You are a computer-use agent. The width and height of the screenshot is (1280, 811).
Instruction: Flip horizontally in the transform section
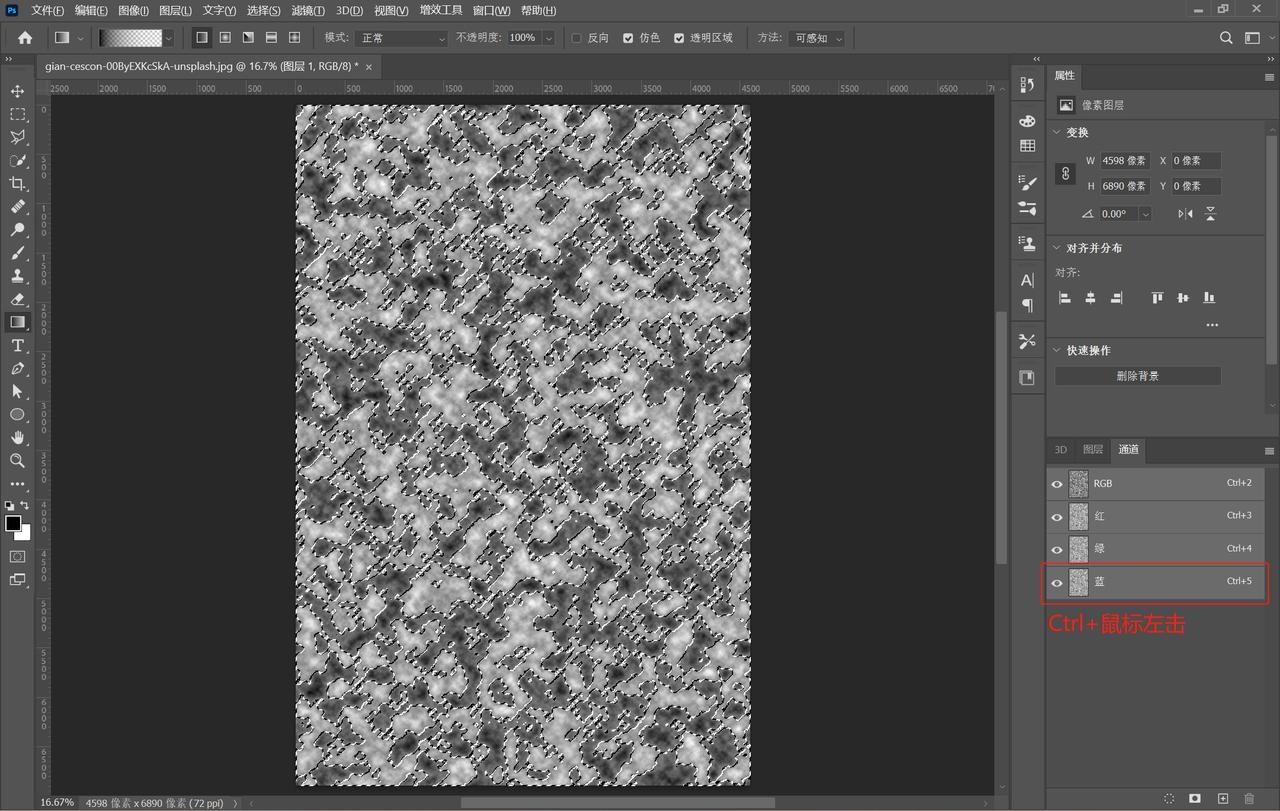pos(1185,214)
